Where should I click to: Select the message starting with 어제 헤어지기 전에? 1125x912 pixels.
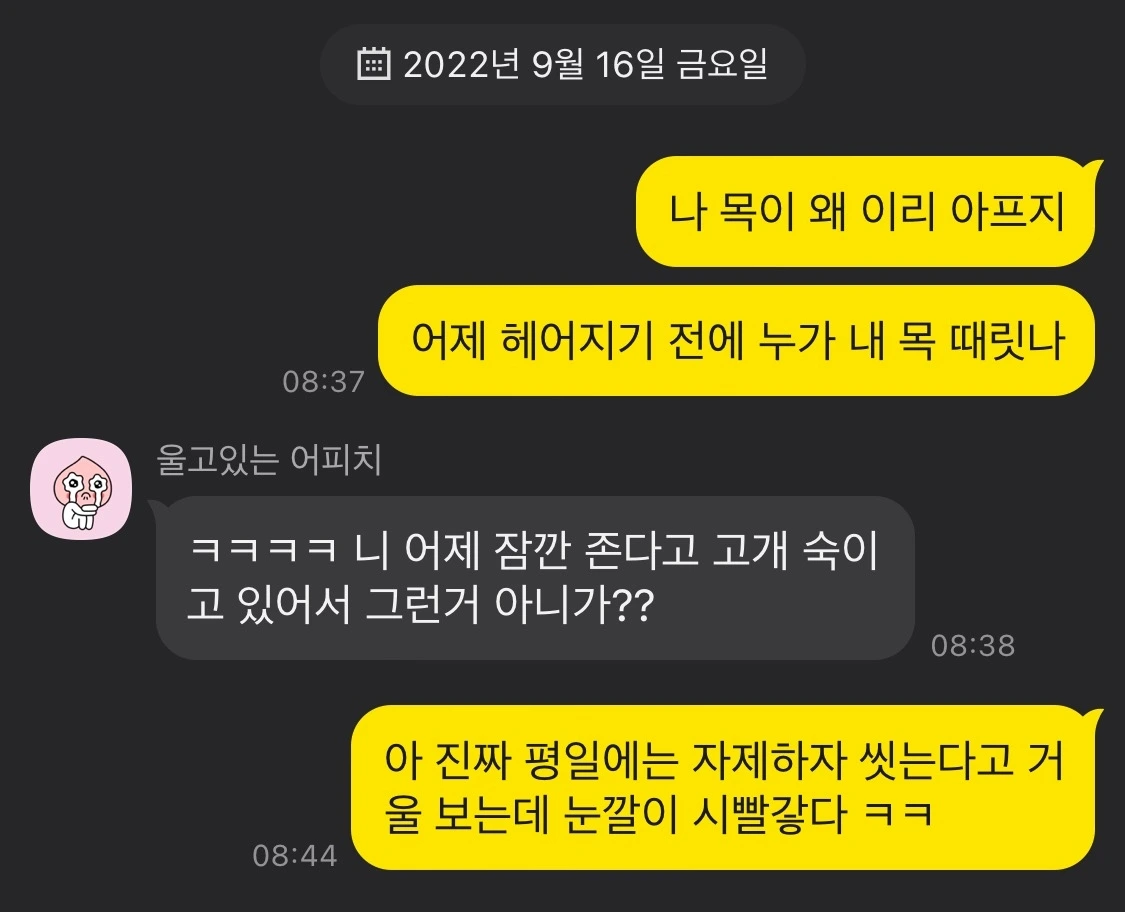tap(737, 340)
